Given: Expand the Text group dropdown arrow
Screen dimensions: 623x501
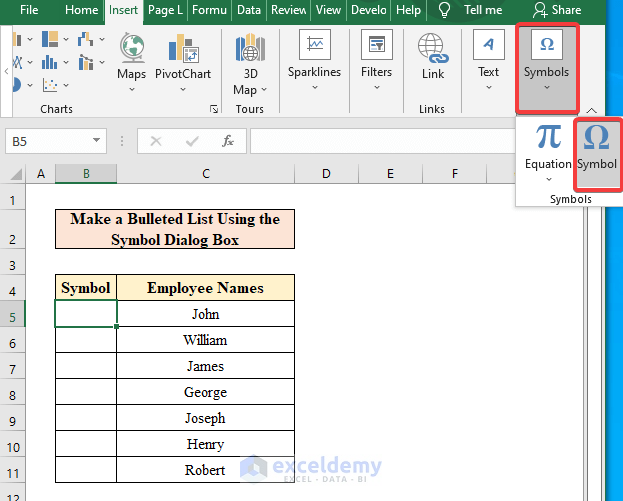Looking at the screenshot, I should pos(489,87).
